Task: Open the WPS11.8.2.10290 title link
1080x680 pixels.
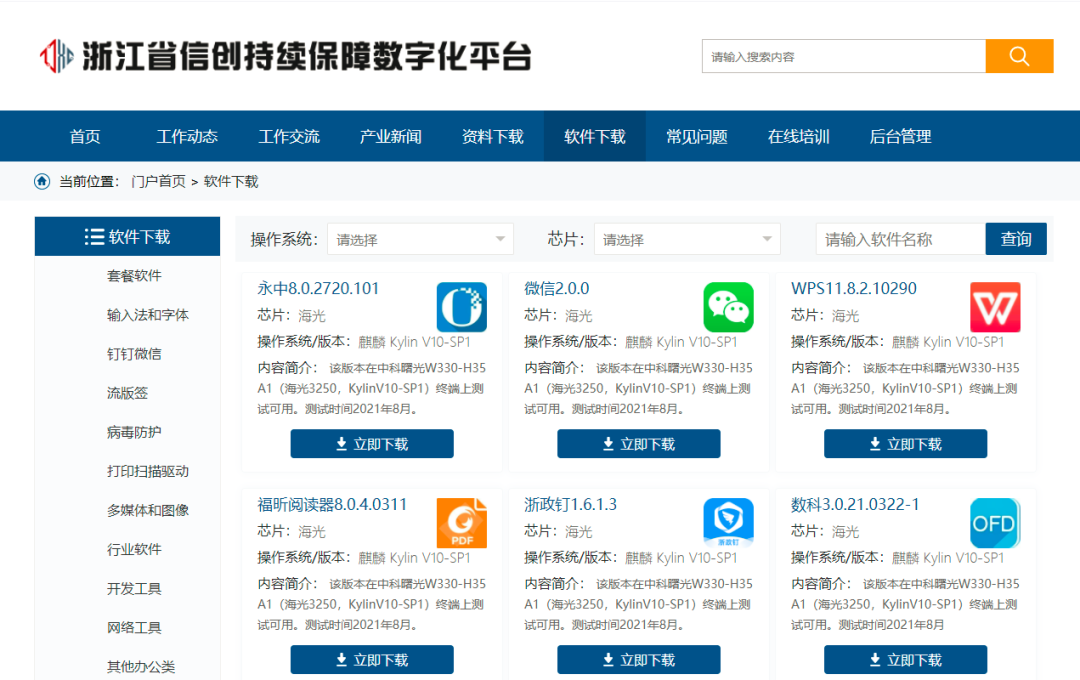Action: point(853,289)
